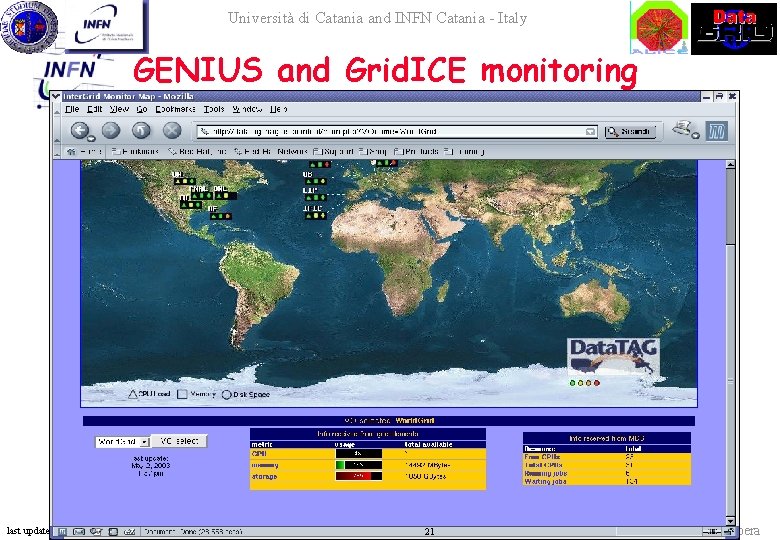Click the Search button

pyautogui.click(x=630, y=132)
